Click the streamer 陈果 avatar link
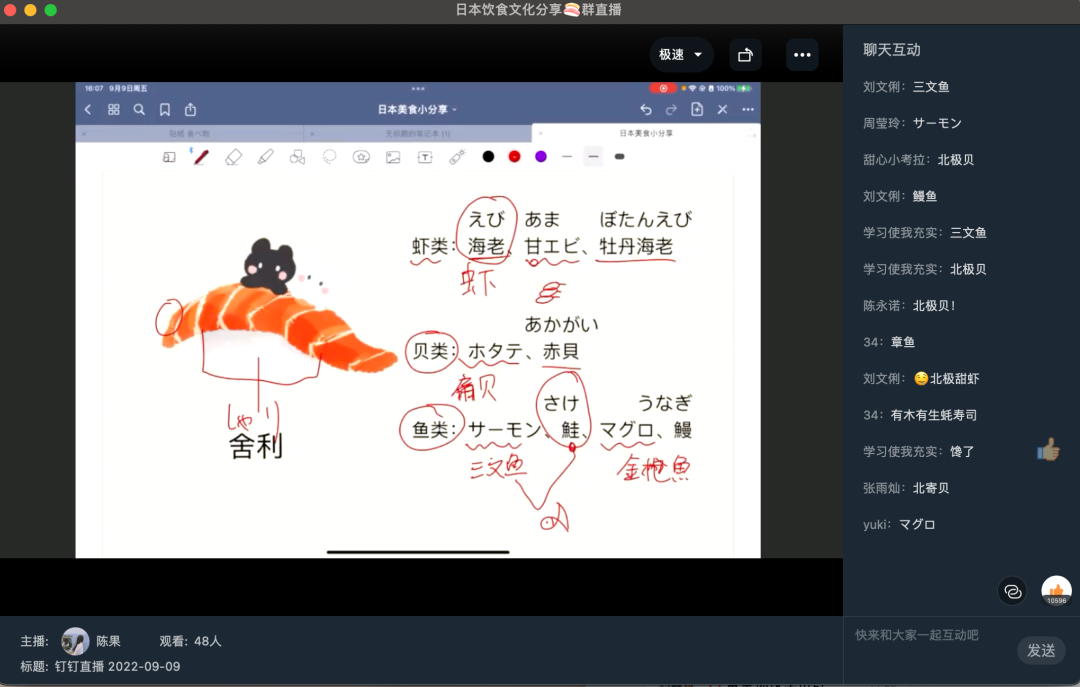Screen dimensions: 1080x687 [75, 641]
